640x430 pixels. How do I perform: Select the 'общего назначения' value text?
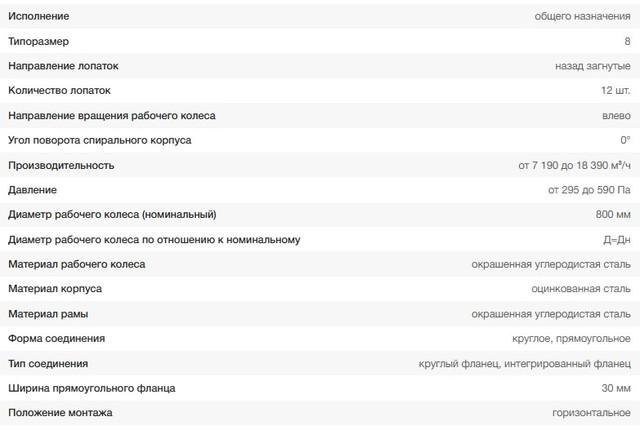coord(583,17)
